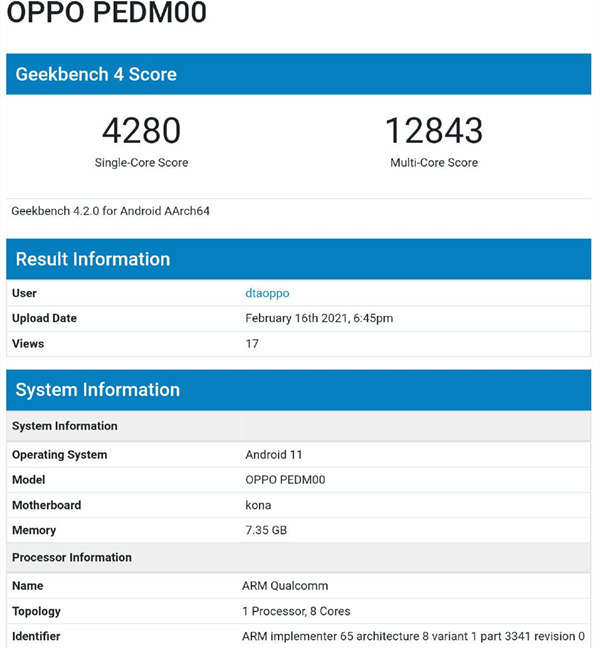Viewport: 600px width, 648px height.
Task: Select the Android 11 value
Action: coord(274,455)
